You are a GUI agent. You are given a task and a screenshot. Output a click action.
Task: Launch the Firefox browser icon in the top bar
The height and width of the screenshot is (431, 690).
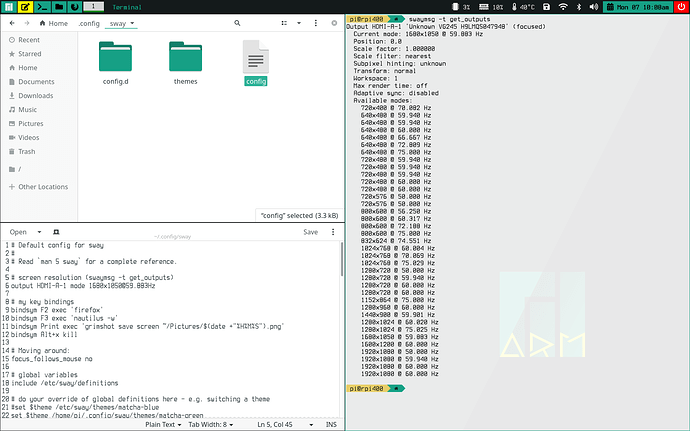click(x=74, y=7)
